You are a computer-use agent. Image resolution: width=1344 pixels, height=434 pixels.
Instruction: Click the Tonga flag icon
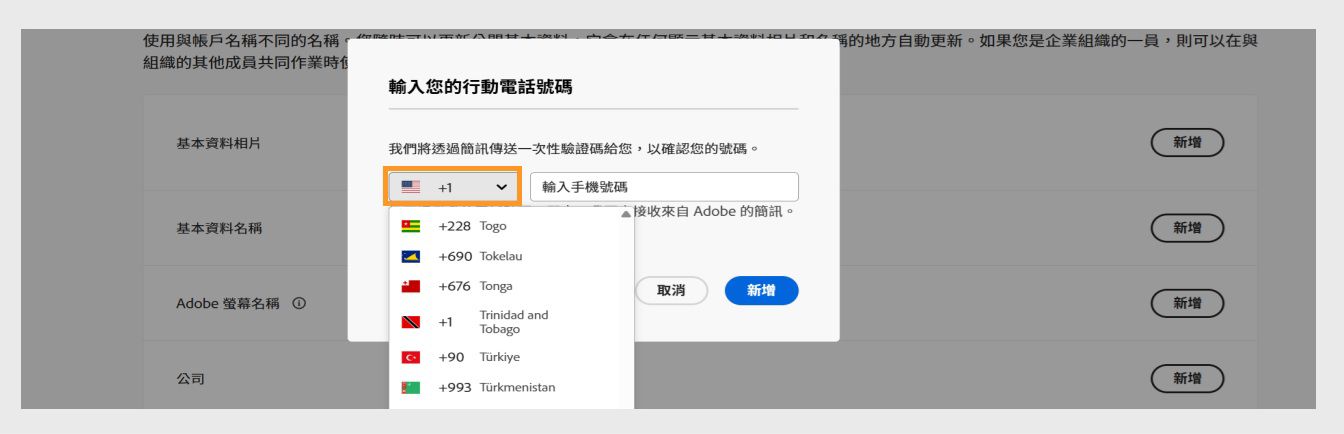[x=411, y=286]
